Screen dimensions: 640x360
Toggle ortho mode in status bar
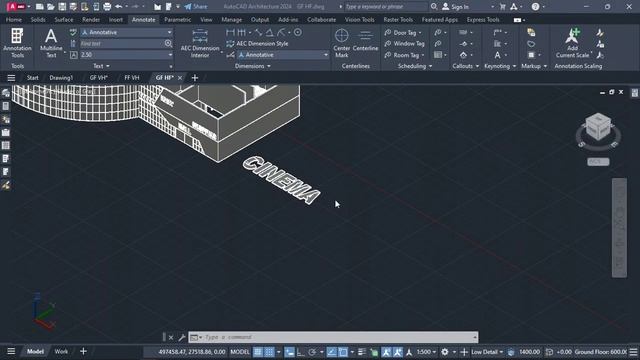[x=301, y=351]
